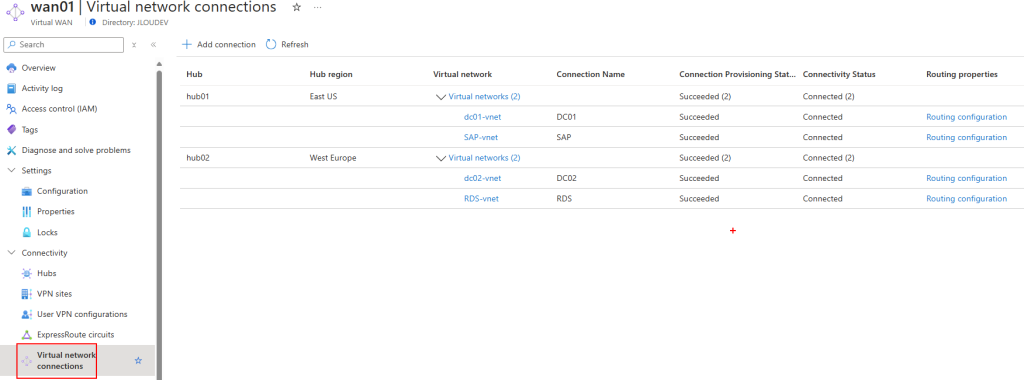The height and width of the screenshot is (380, 1024).
Task: Click the Configuration toolbox icon
Action: pos(27,191)
